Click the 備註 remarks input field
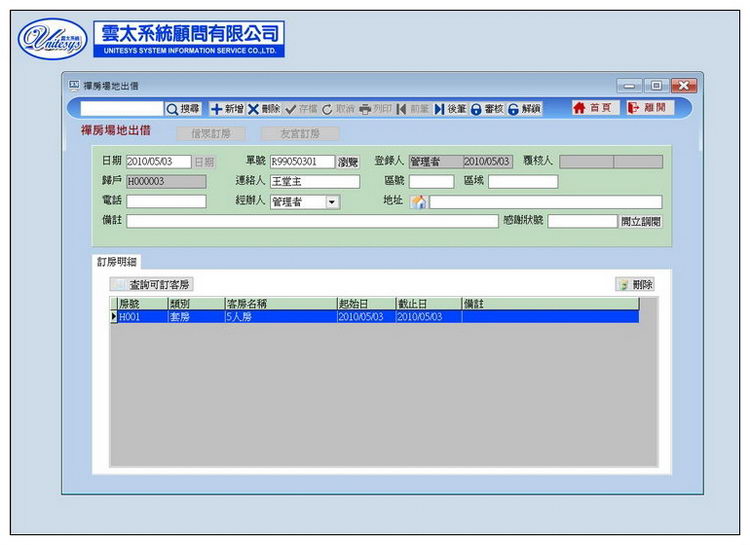 pos(311,221)
